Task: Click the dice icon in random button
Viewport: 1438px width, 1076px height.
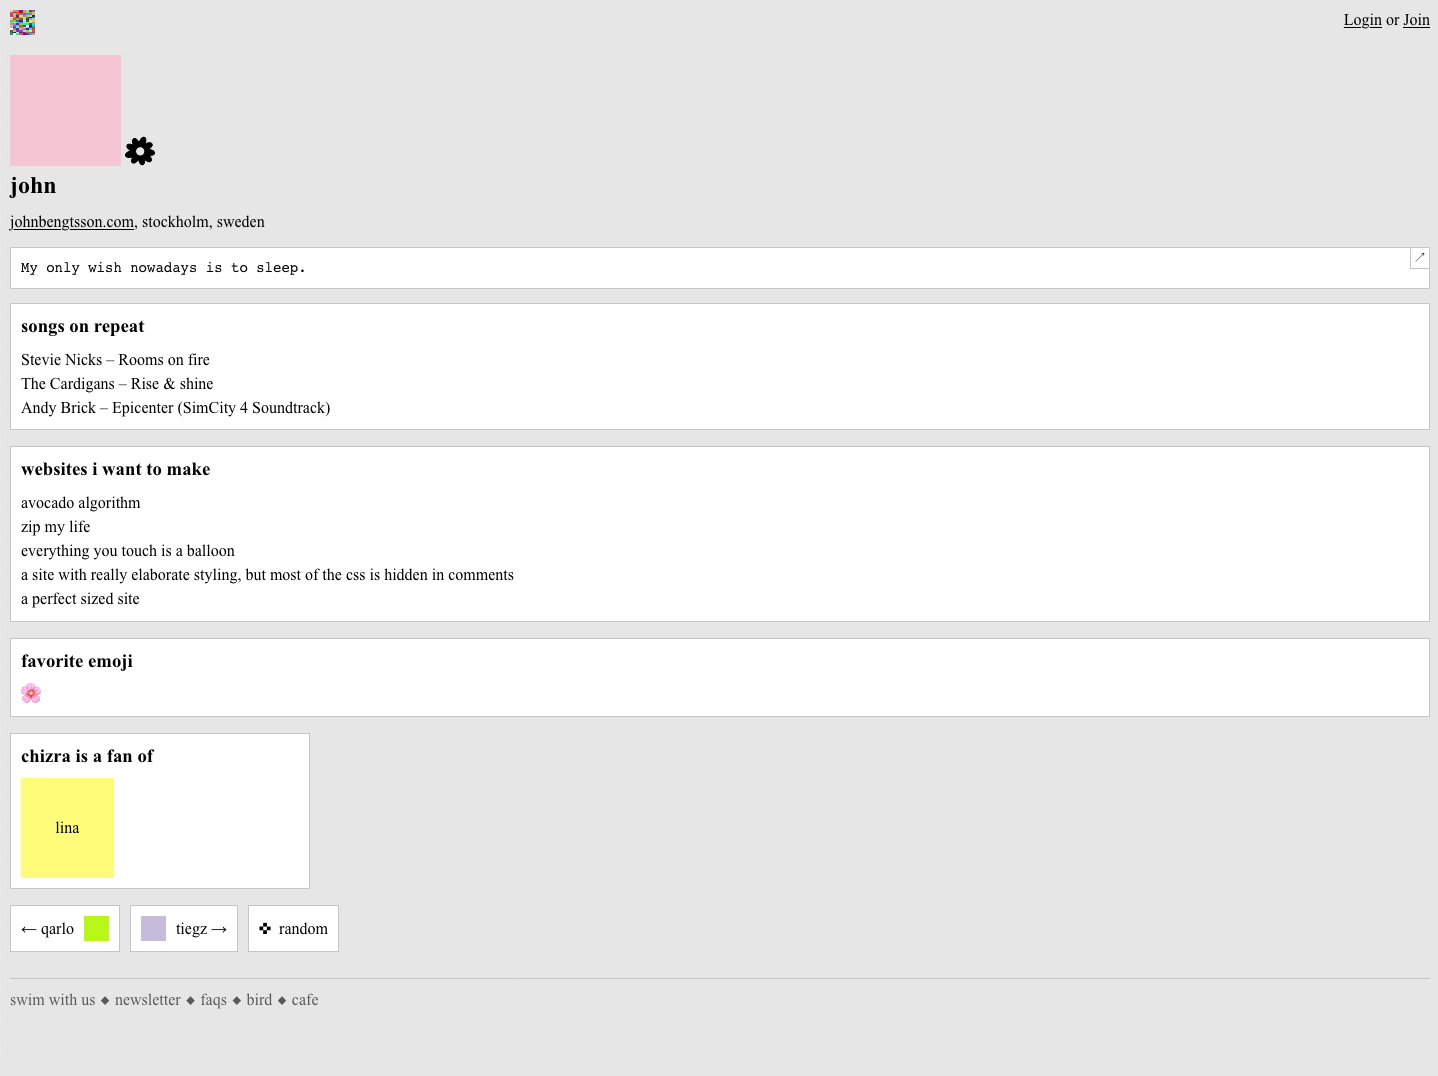Action: (x=265, y=929)
